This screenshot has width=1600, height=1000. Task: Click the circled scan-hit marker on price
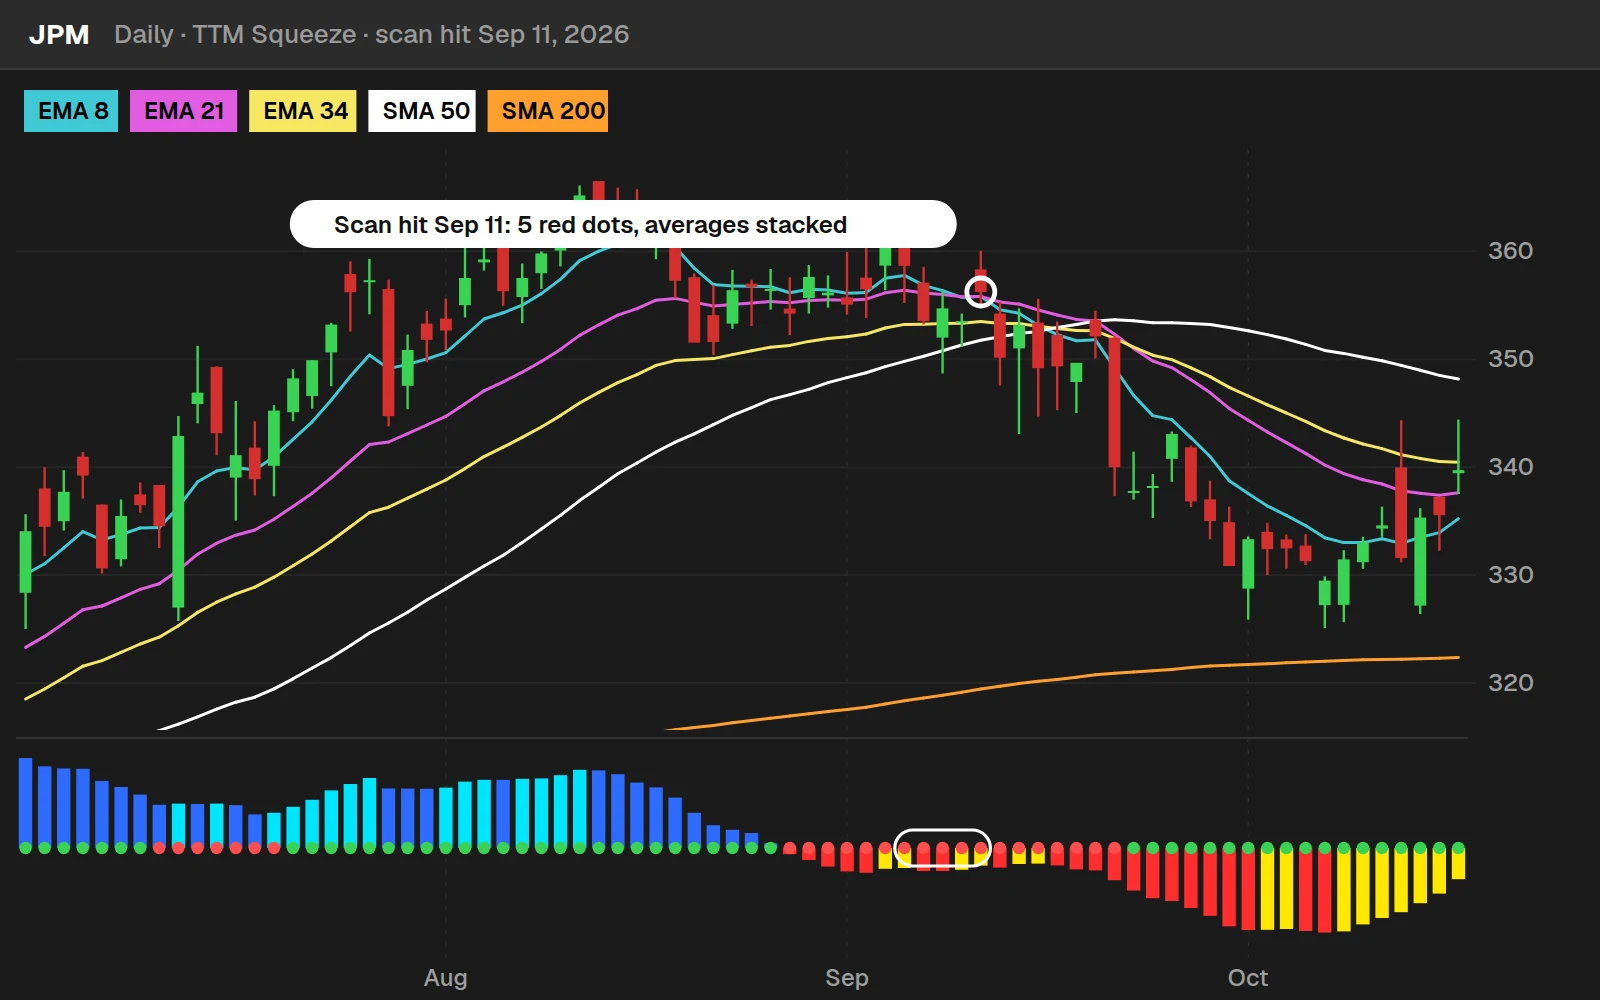tap(980, 291)
